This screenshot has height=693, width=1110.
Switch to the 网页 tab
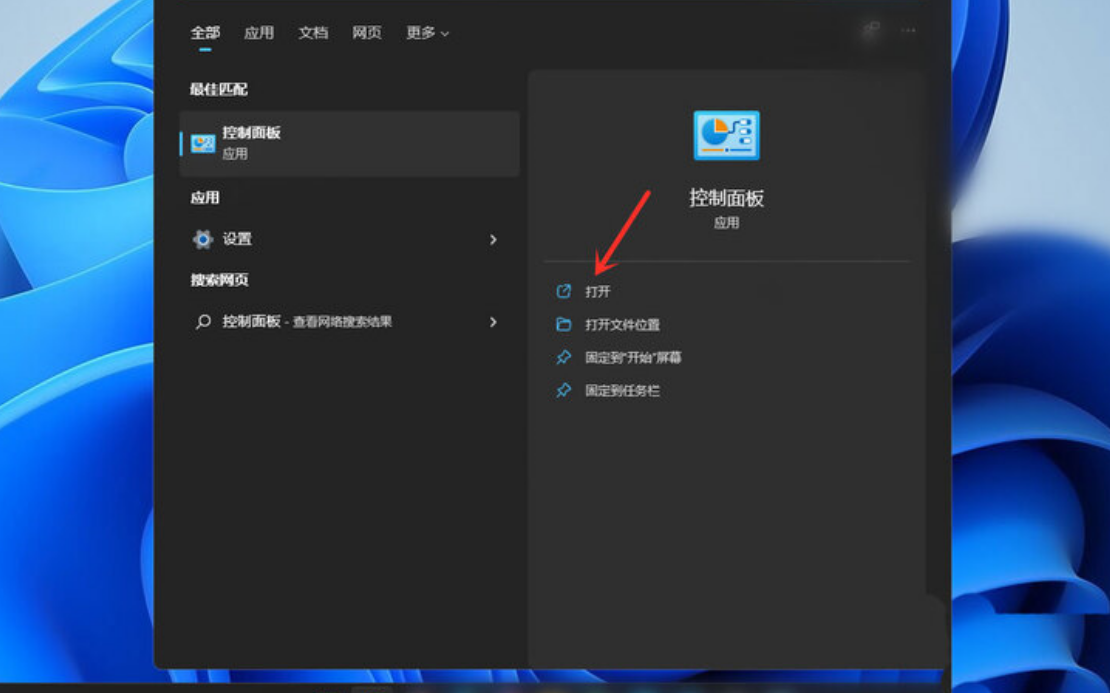[x=367, y=32]
